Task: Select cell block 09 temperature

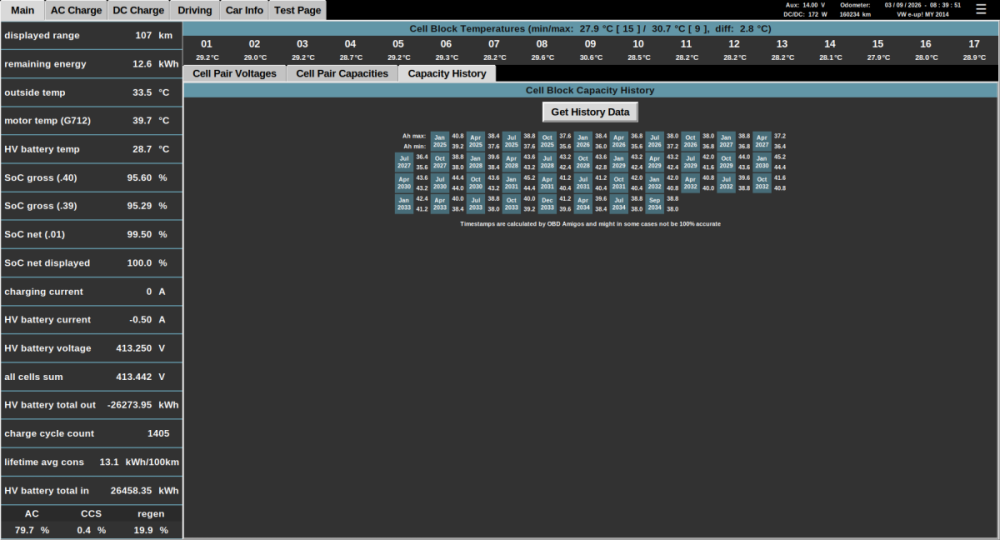Action: tap(591, 50)
